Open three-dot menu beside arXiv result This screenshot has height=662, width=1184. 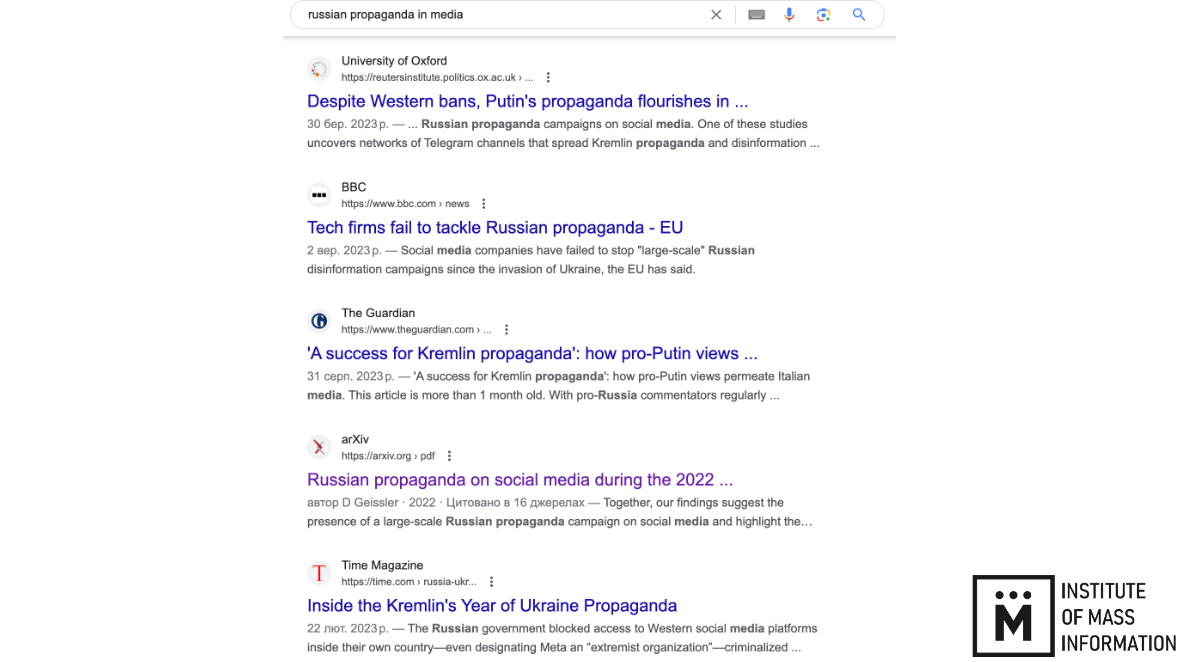point(449,456)
